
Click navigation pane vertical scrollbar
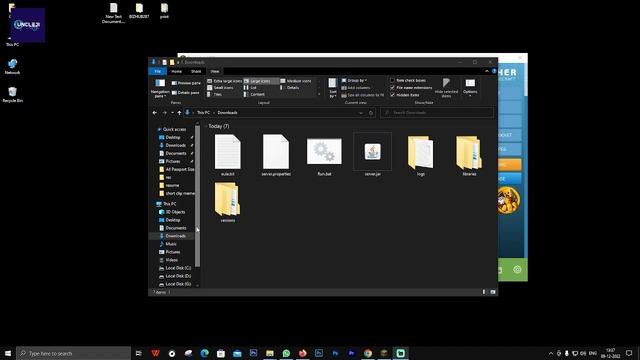click(198, 196)
